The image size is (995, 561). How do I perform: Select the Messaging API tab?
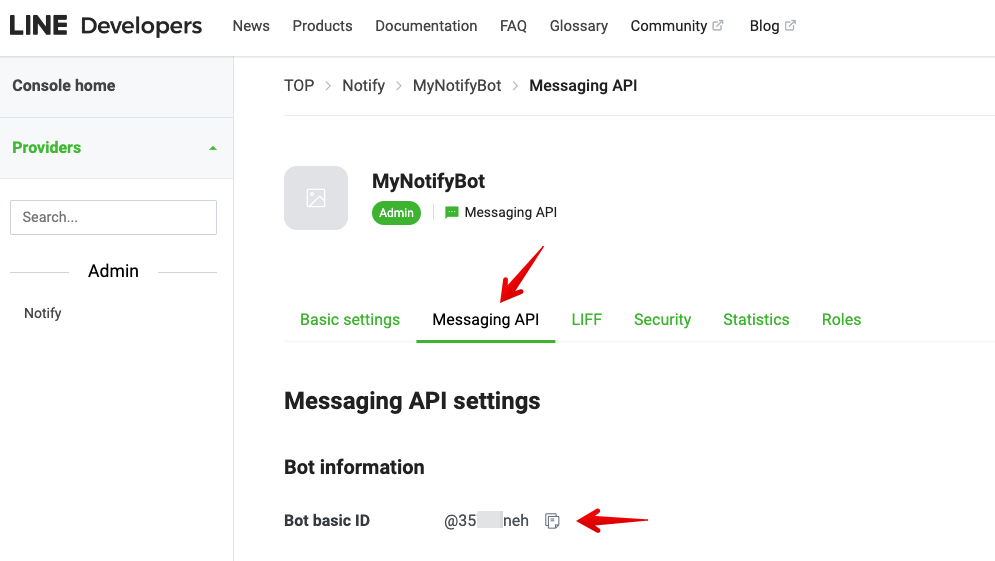[x=485, y=319]
